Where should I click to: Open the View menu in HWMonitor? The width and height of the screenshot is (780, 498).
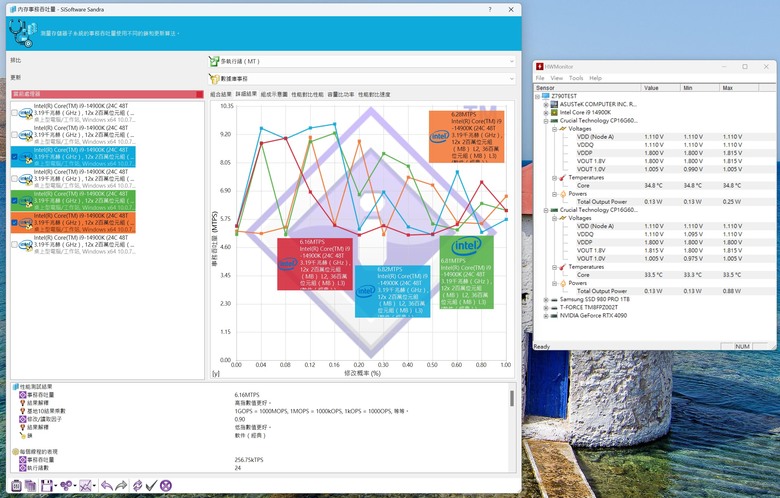pos(557,78)
